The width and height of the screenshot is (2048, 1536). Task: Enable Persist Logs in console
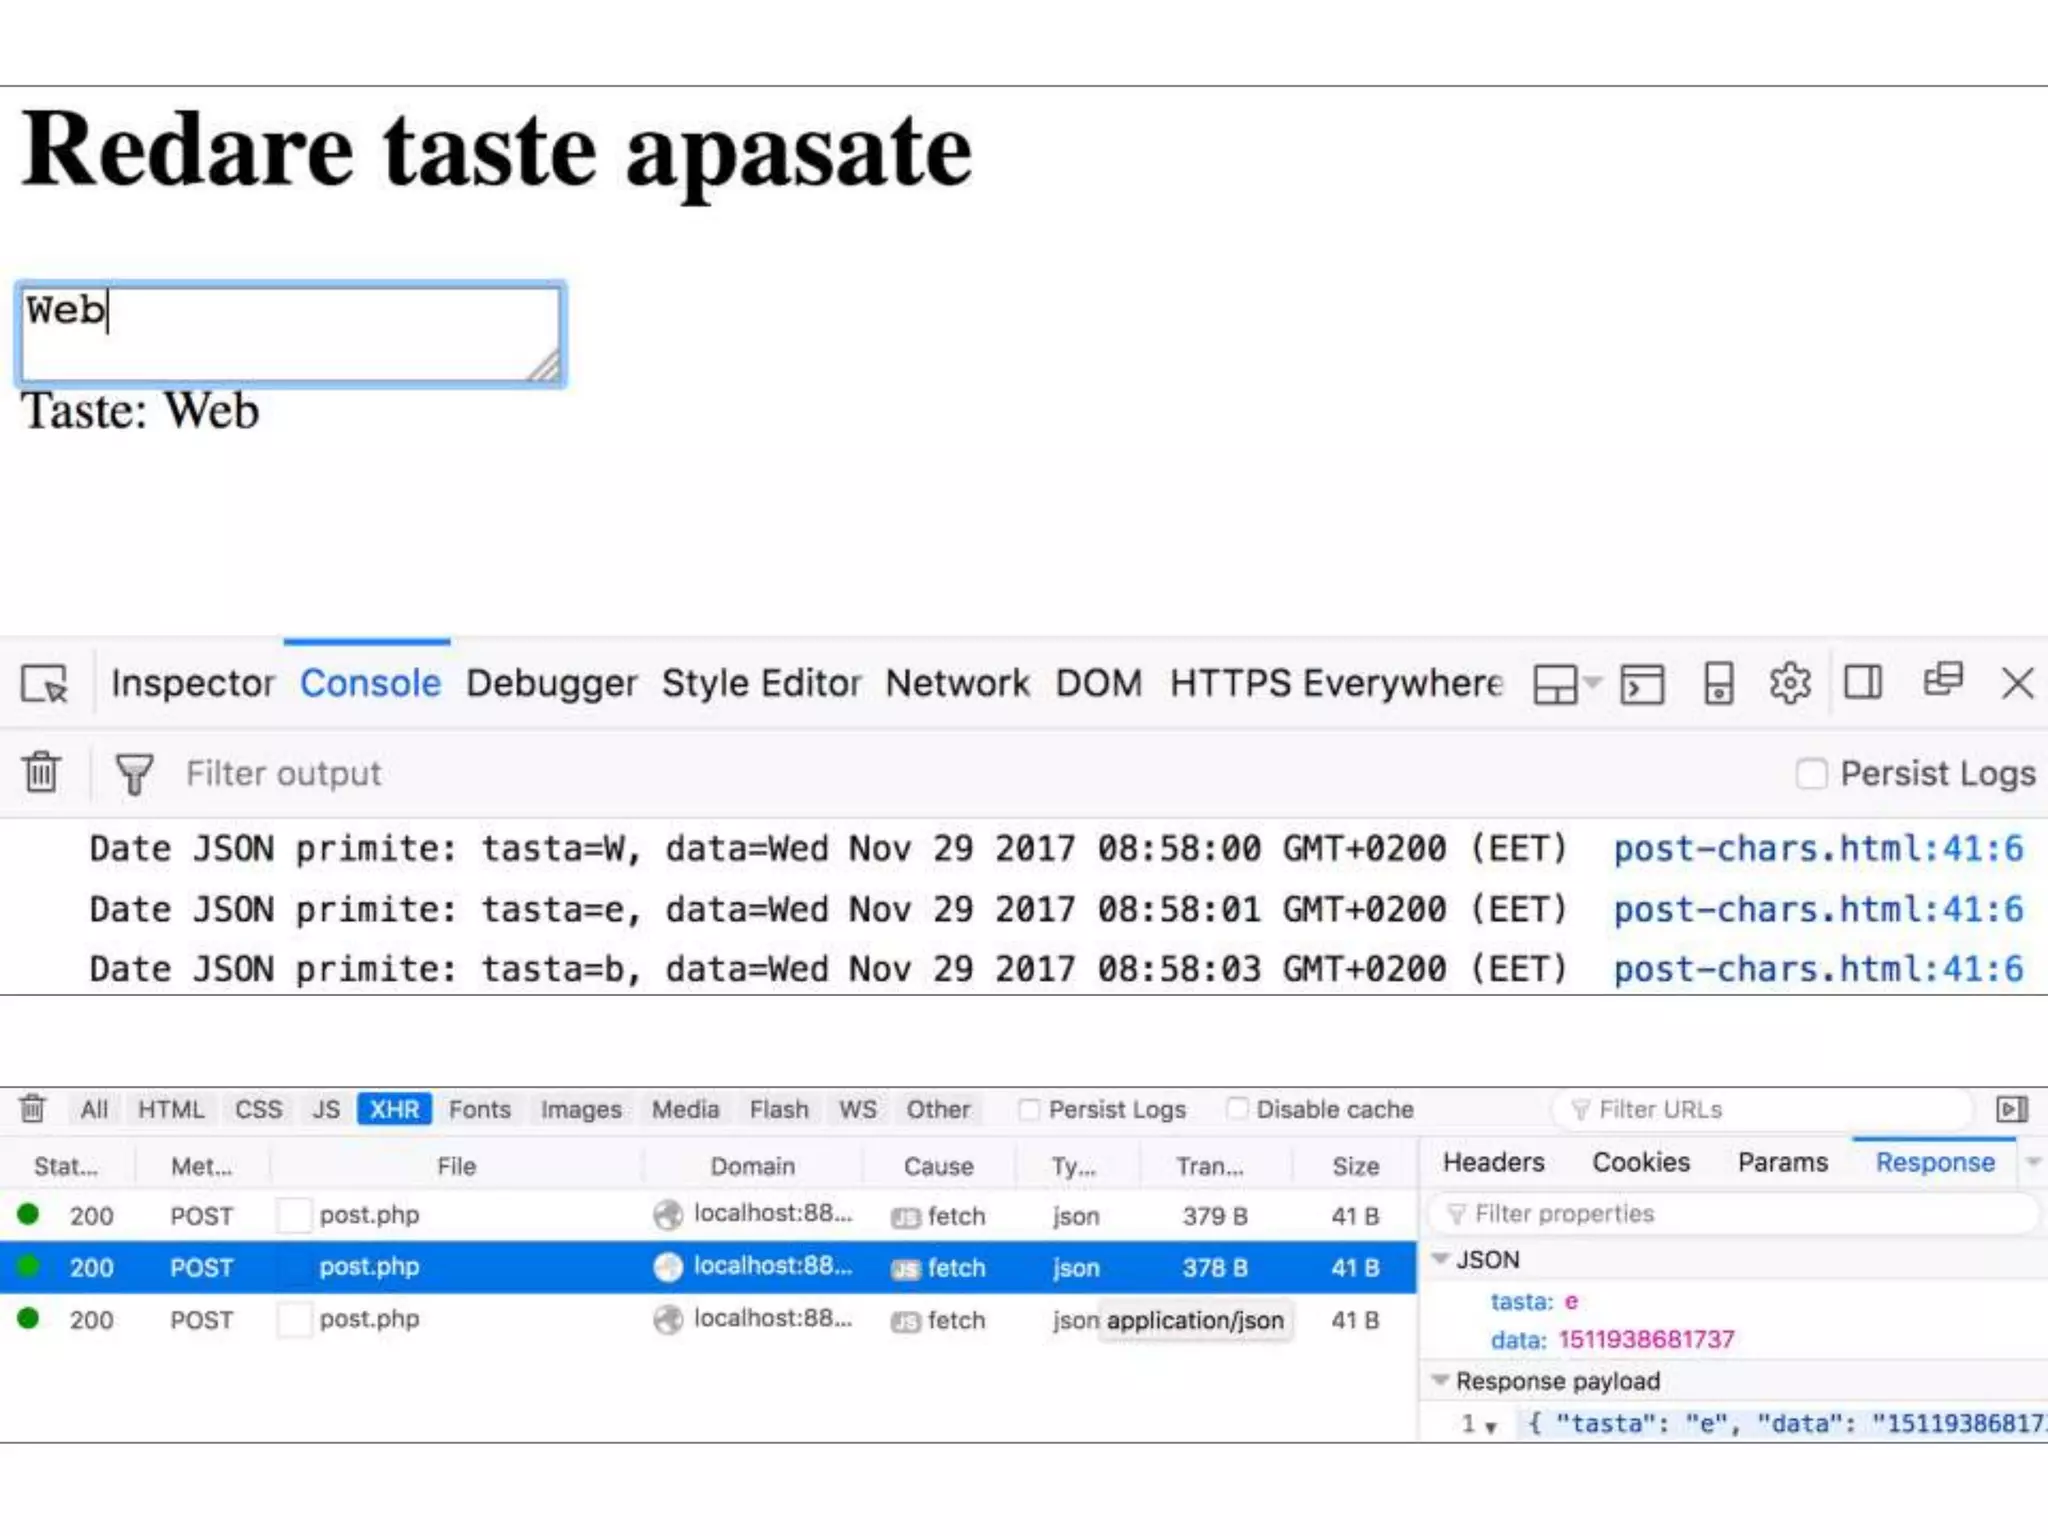click(1811, 773)
